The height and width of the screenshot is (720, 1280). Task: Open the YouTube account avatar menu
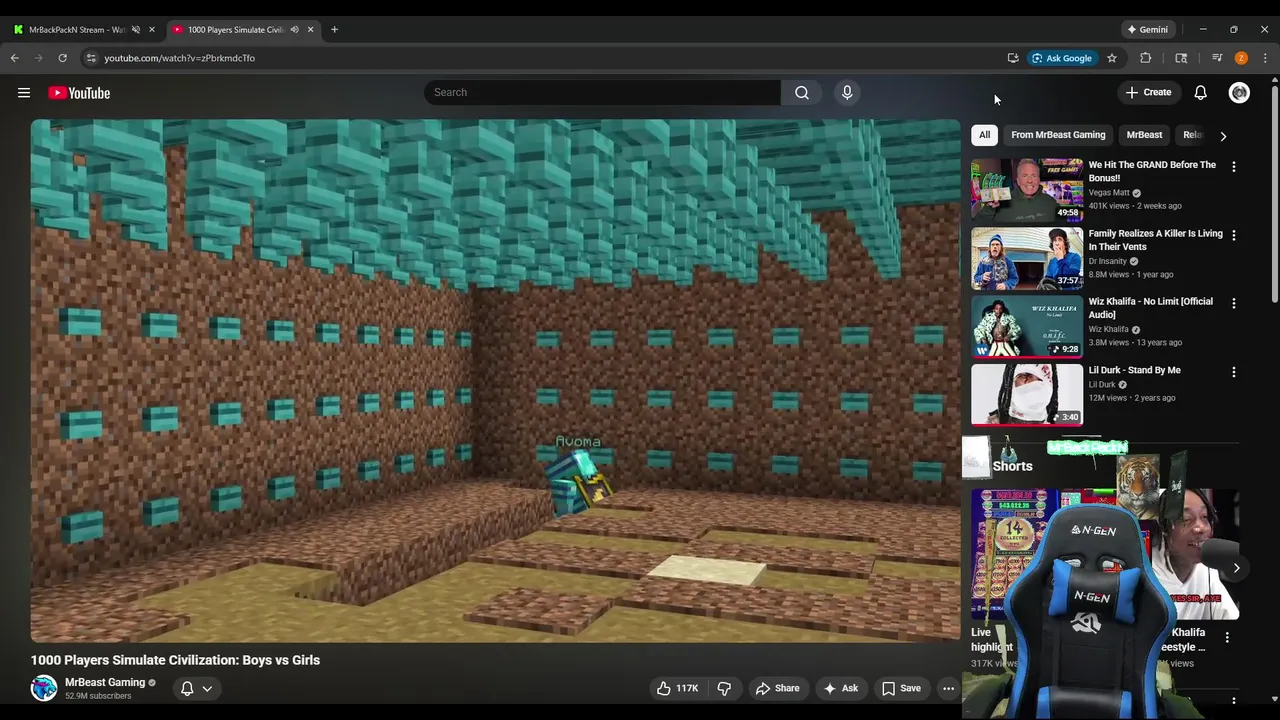click(1239, 93)
